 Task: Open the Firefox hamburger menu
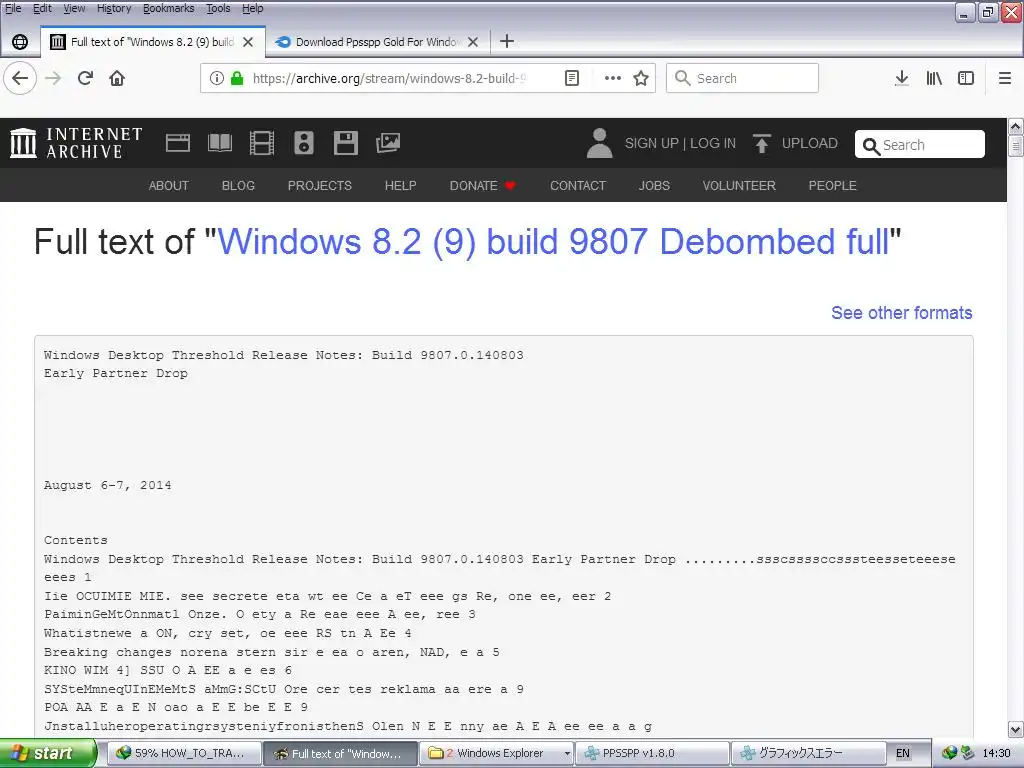(x=1005, y=78)
